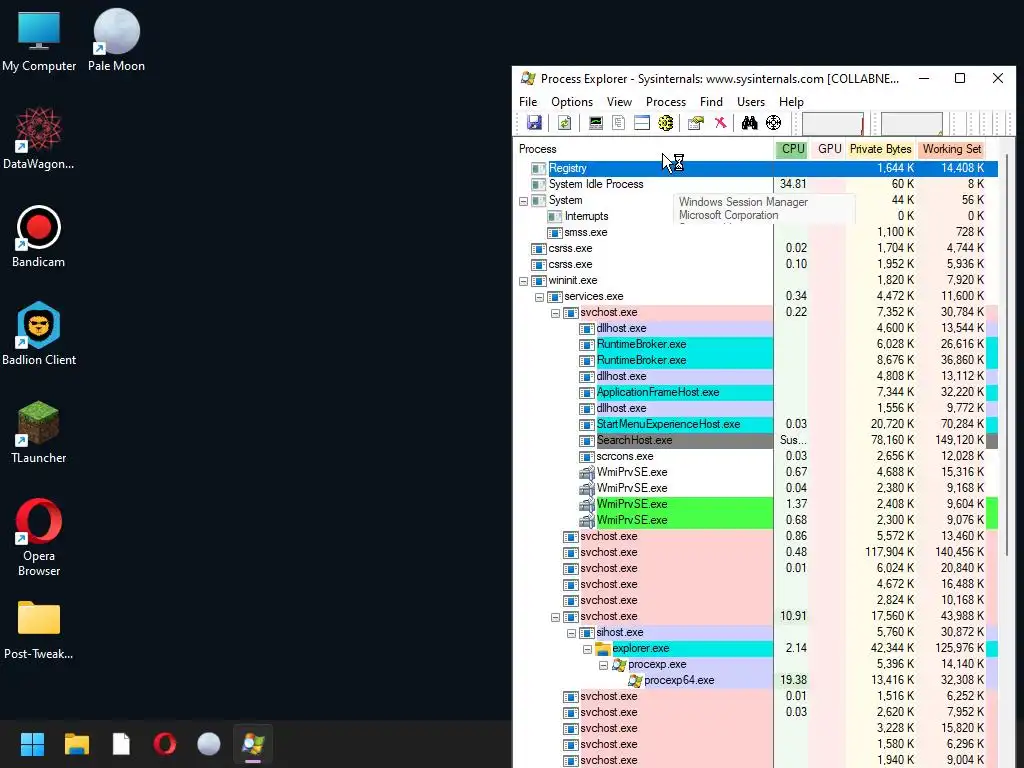Click the red X Kill Process icon
1024x768 pixels.
tap(720, 123)
